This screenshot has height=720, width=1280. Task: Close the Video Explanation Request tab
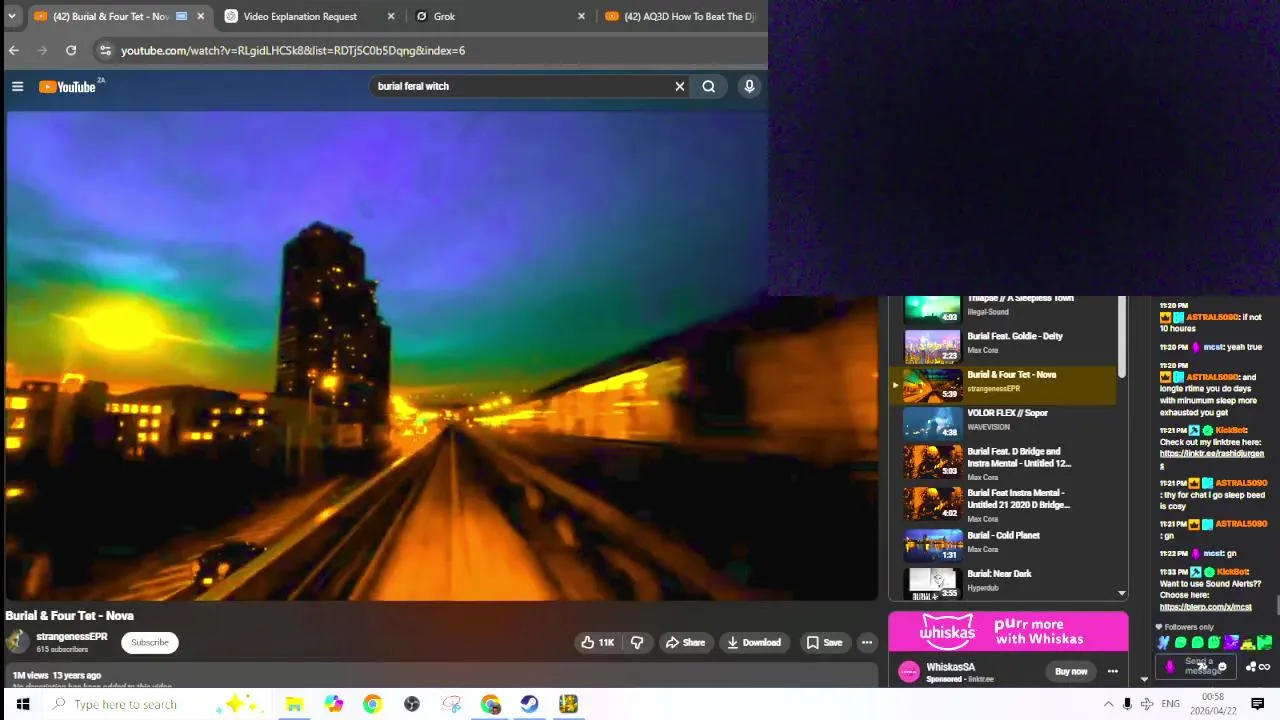coord(391,16)
